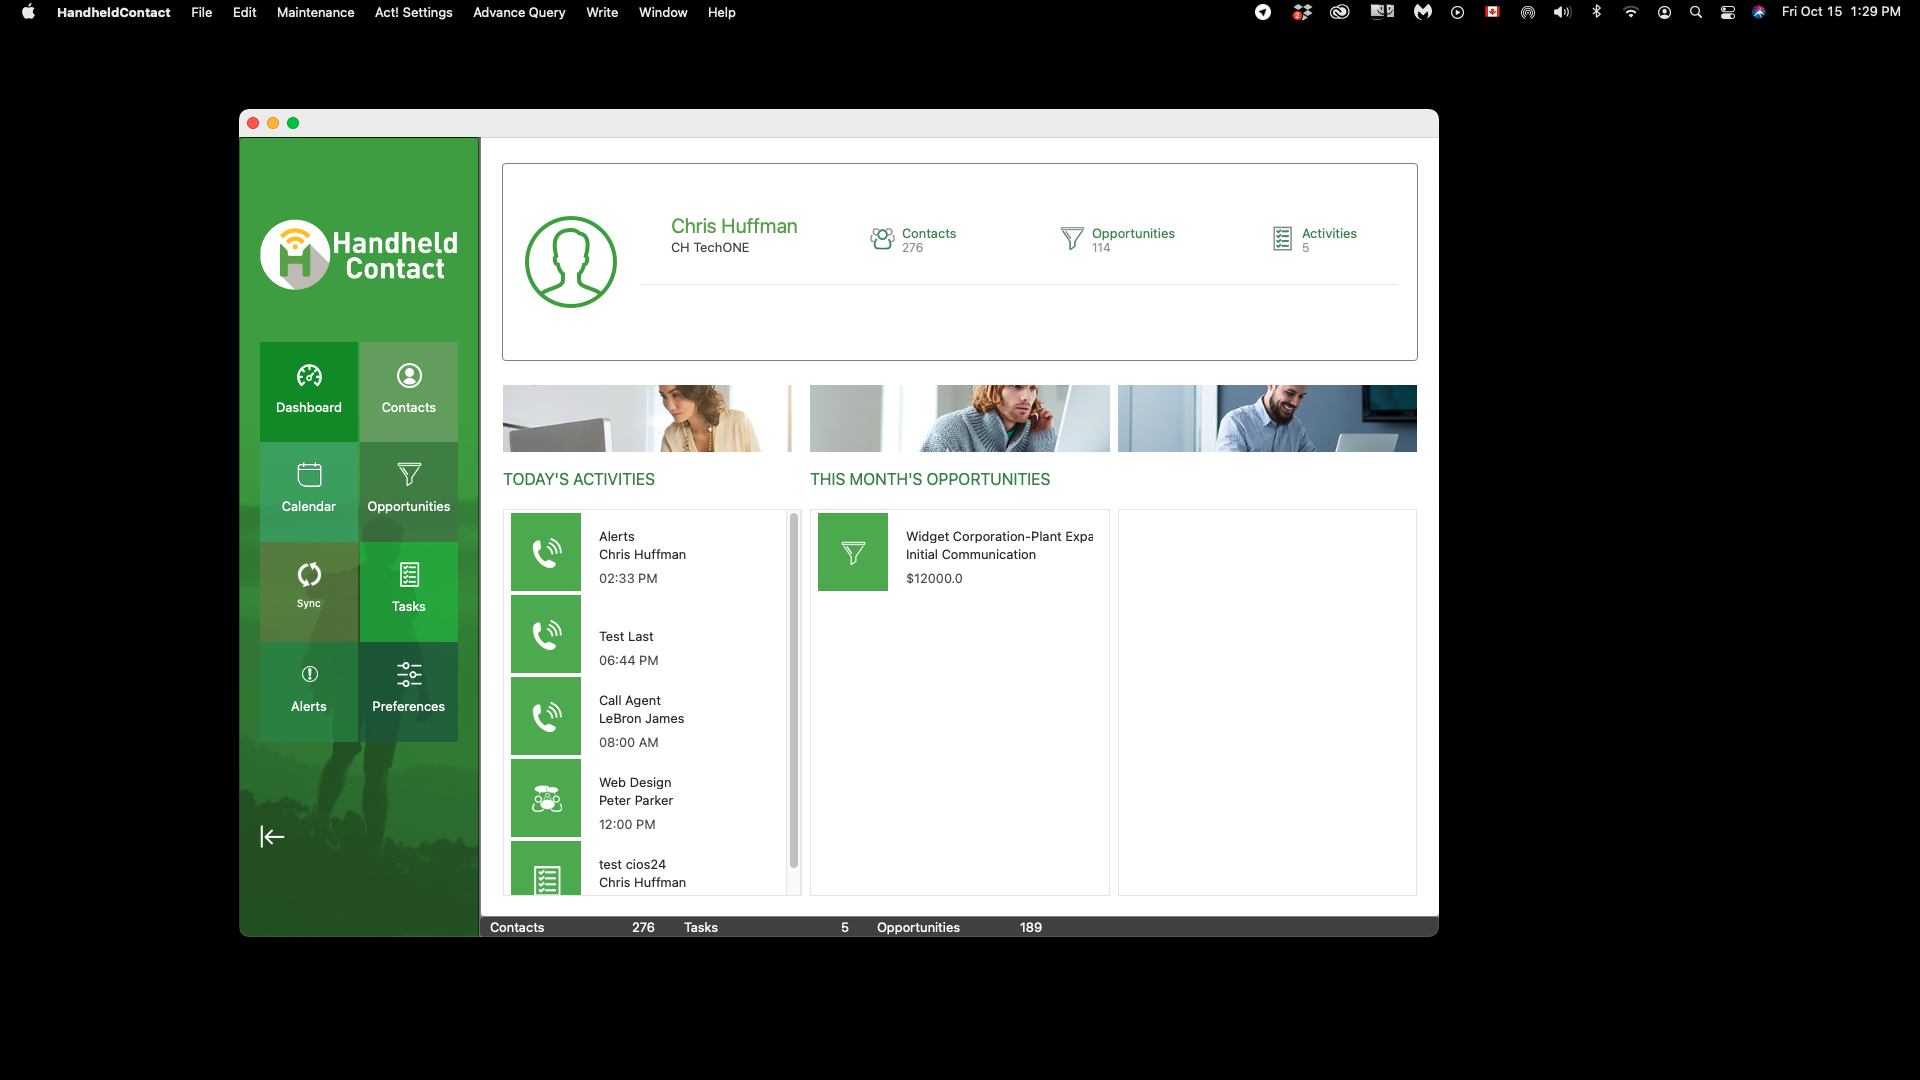Click meeting icon for Web Design activity
The width and height of the screenshot is (1920, 1080).
546,798
